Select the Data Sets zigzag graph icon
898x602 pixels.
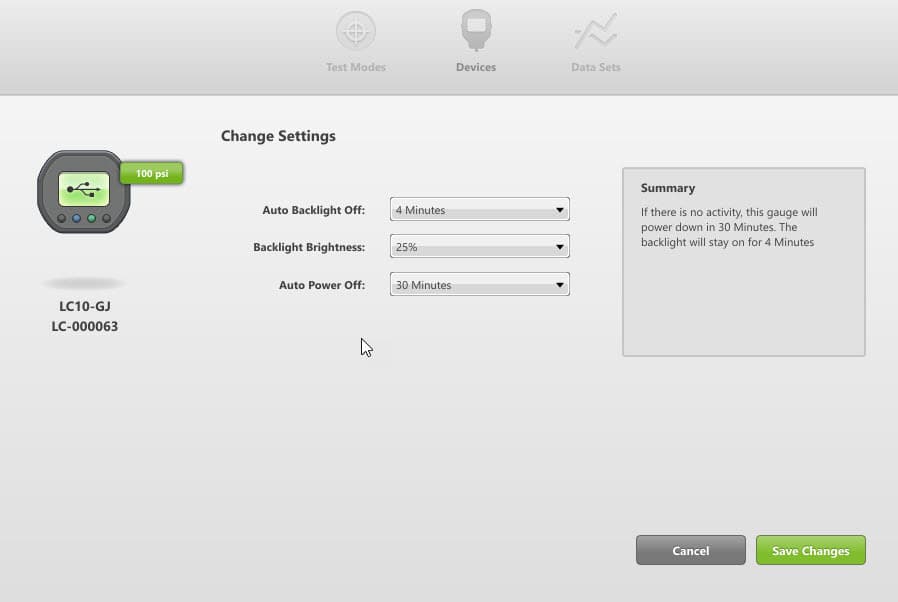[x=595, y=30]
